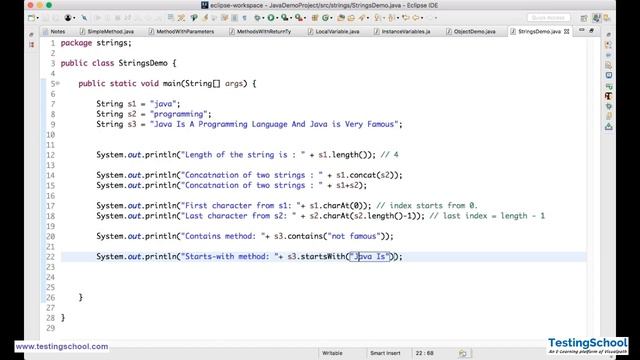Switch to the Notes editor tab
640x360 pixels.
click(54, 31)
